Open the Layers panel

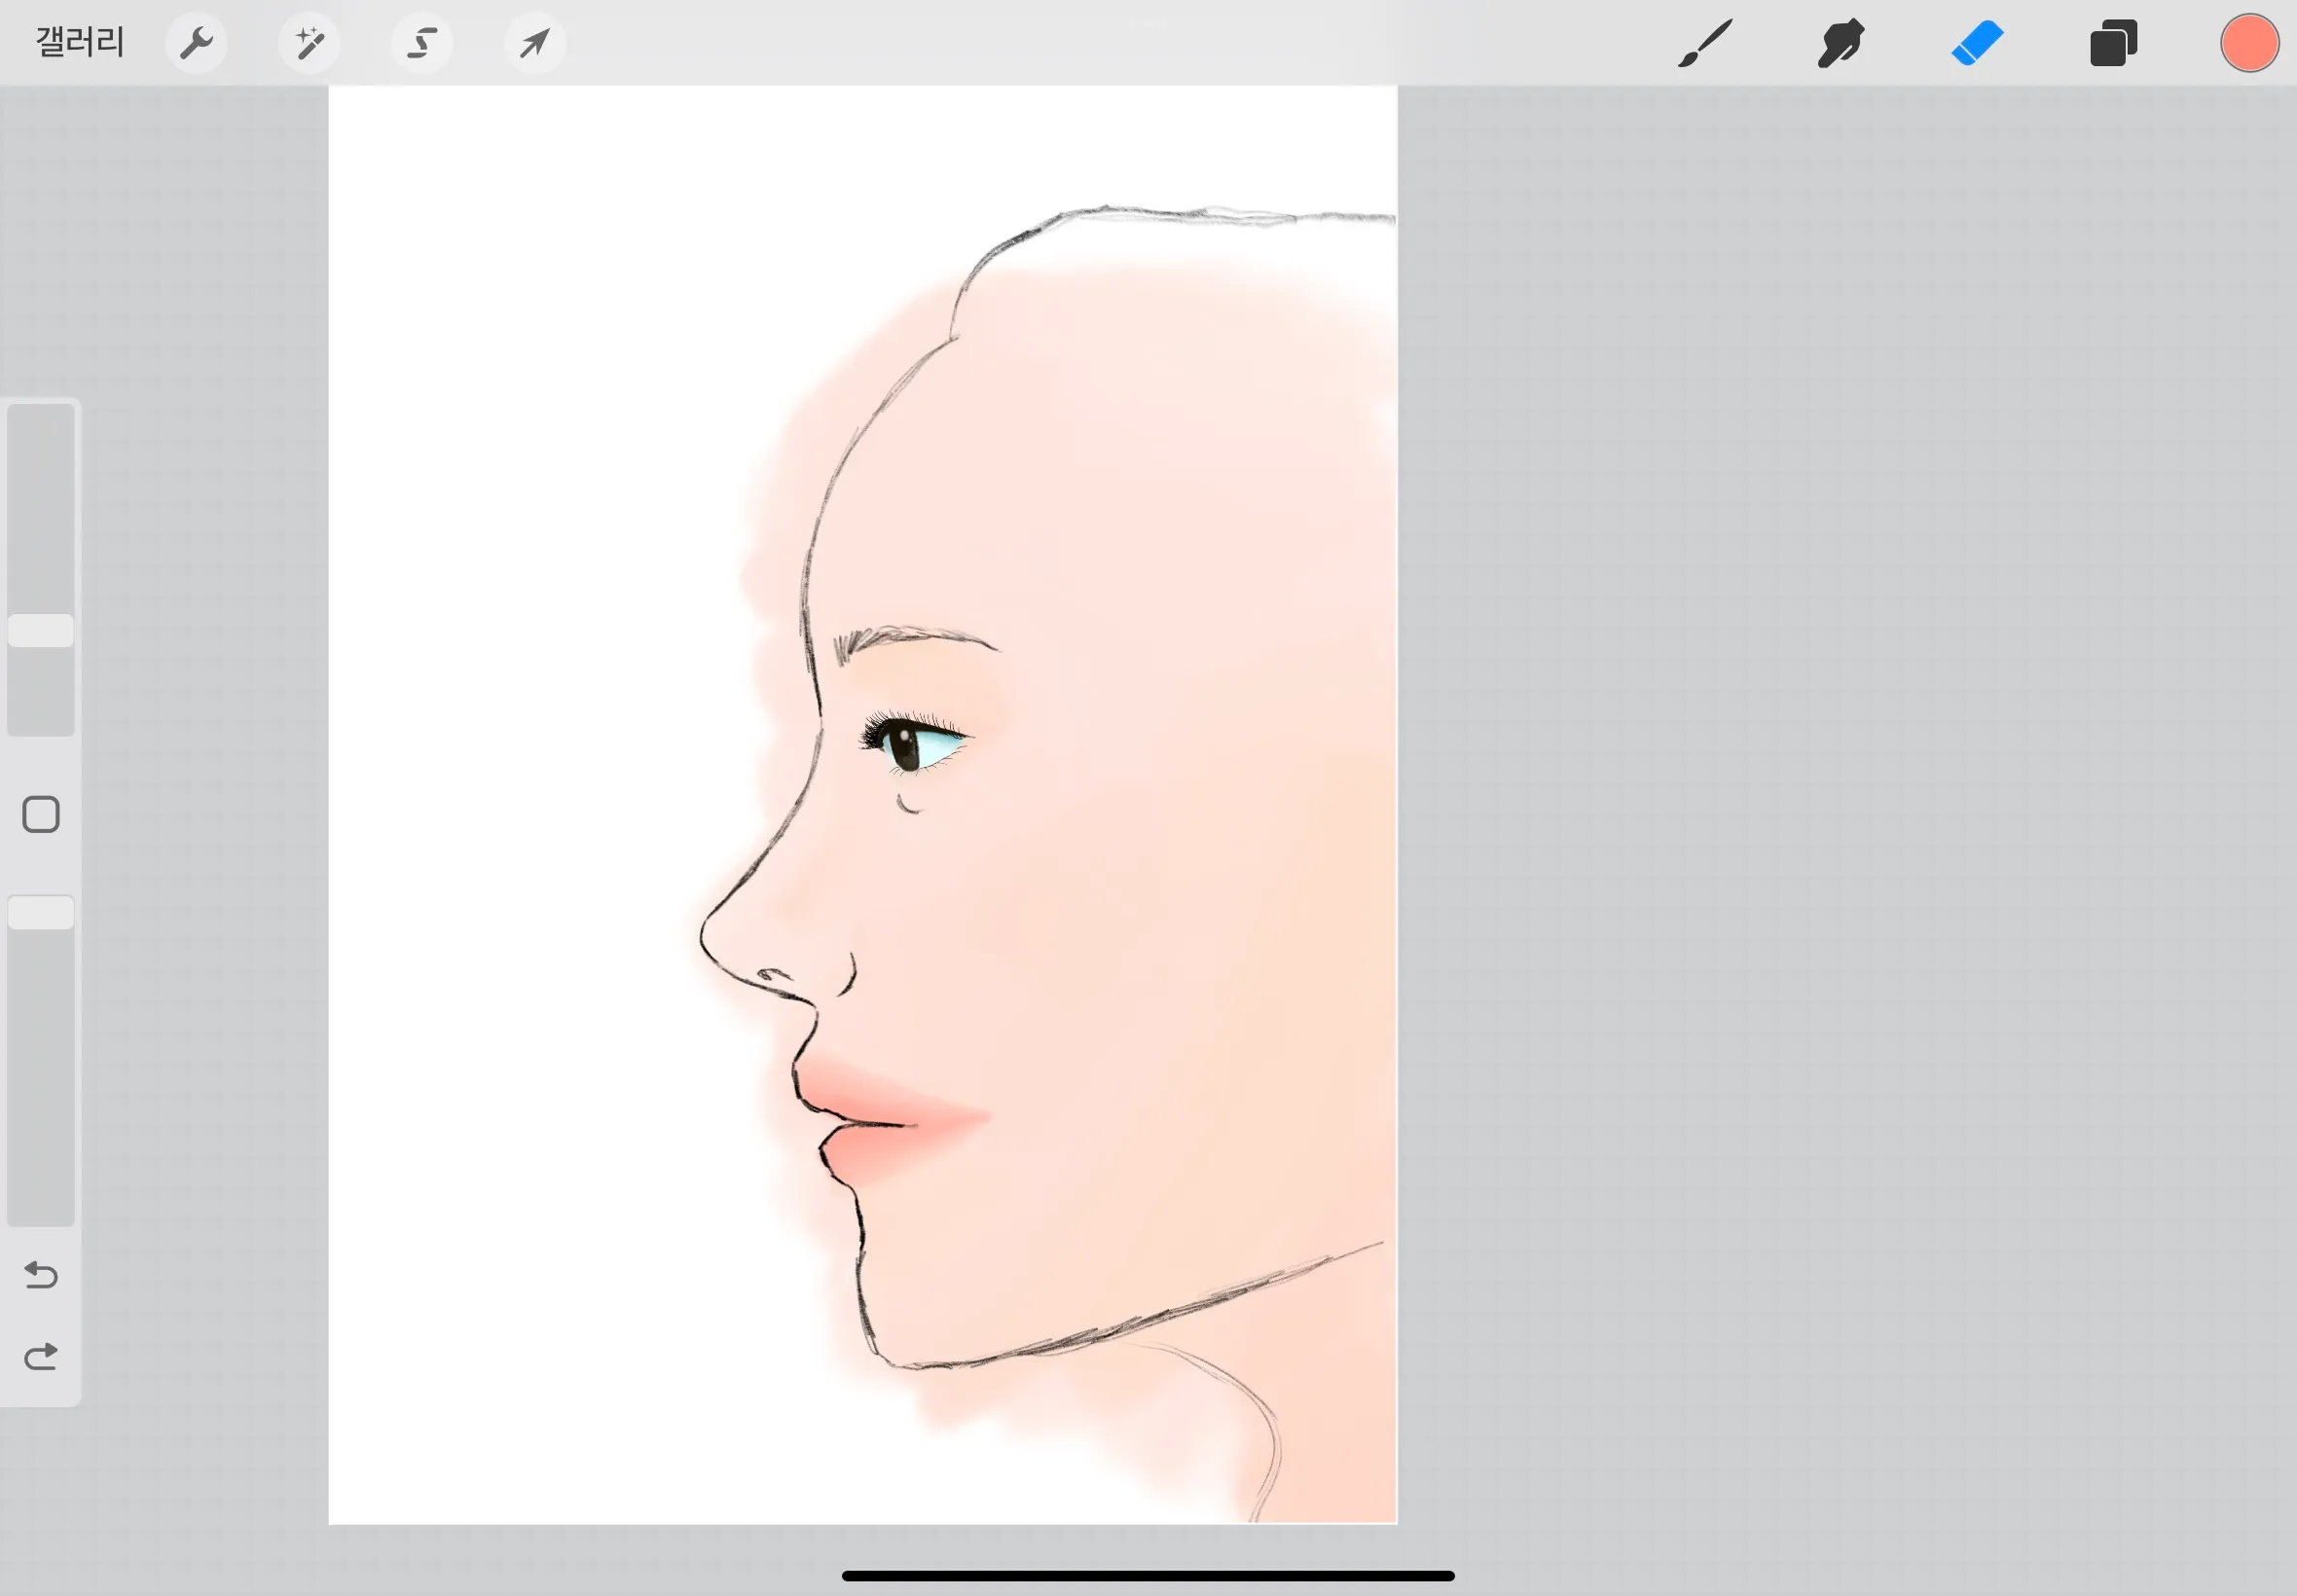coord(2113,43)
